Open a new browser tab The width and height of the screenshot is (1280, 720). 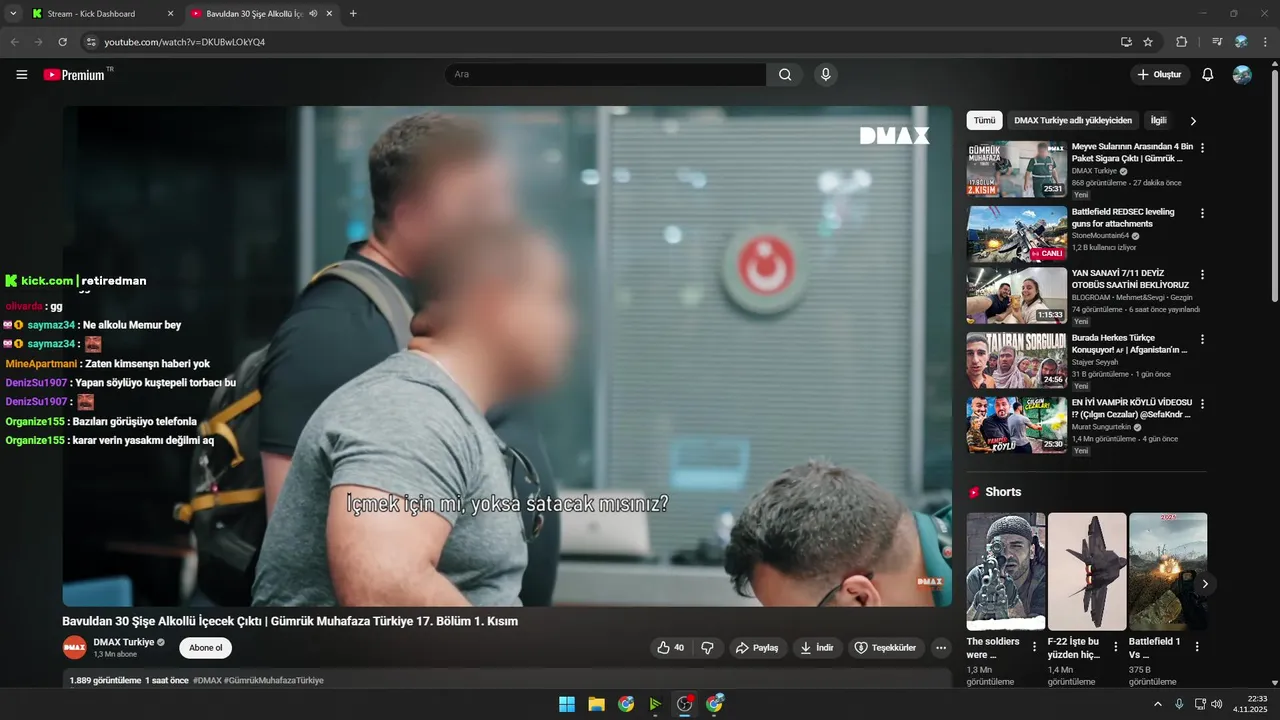coord(353,14)
